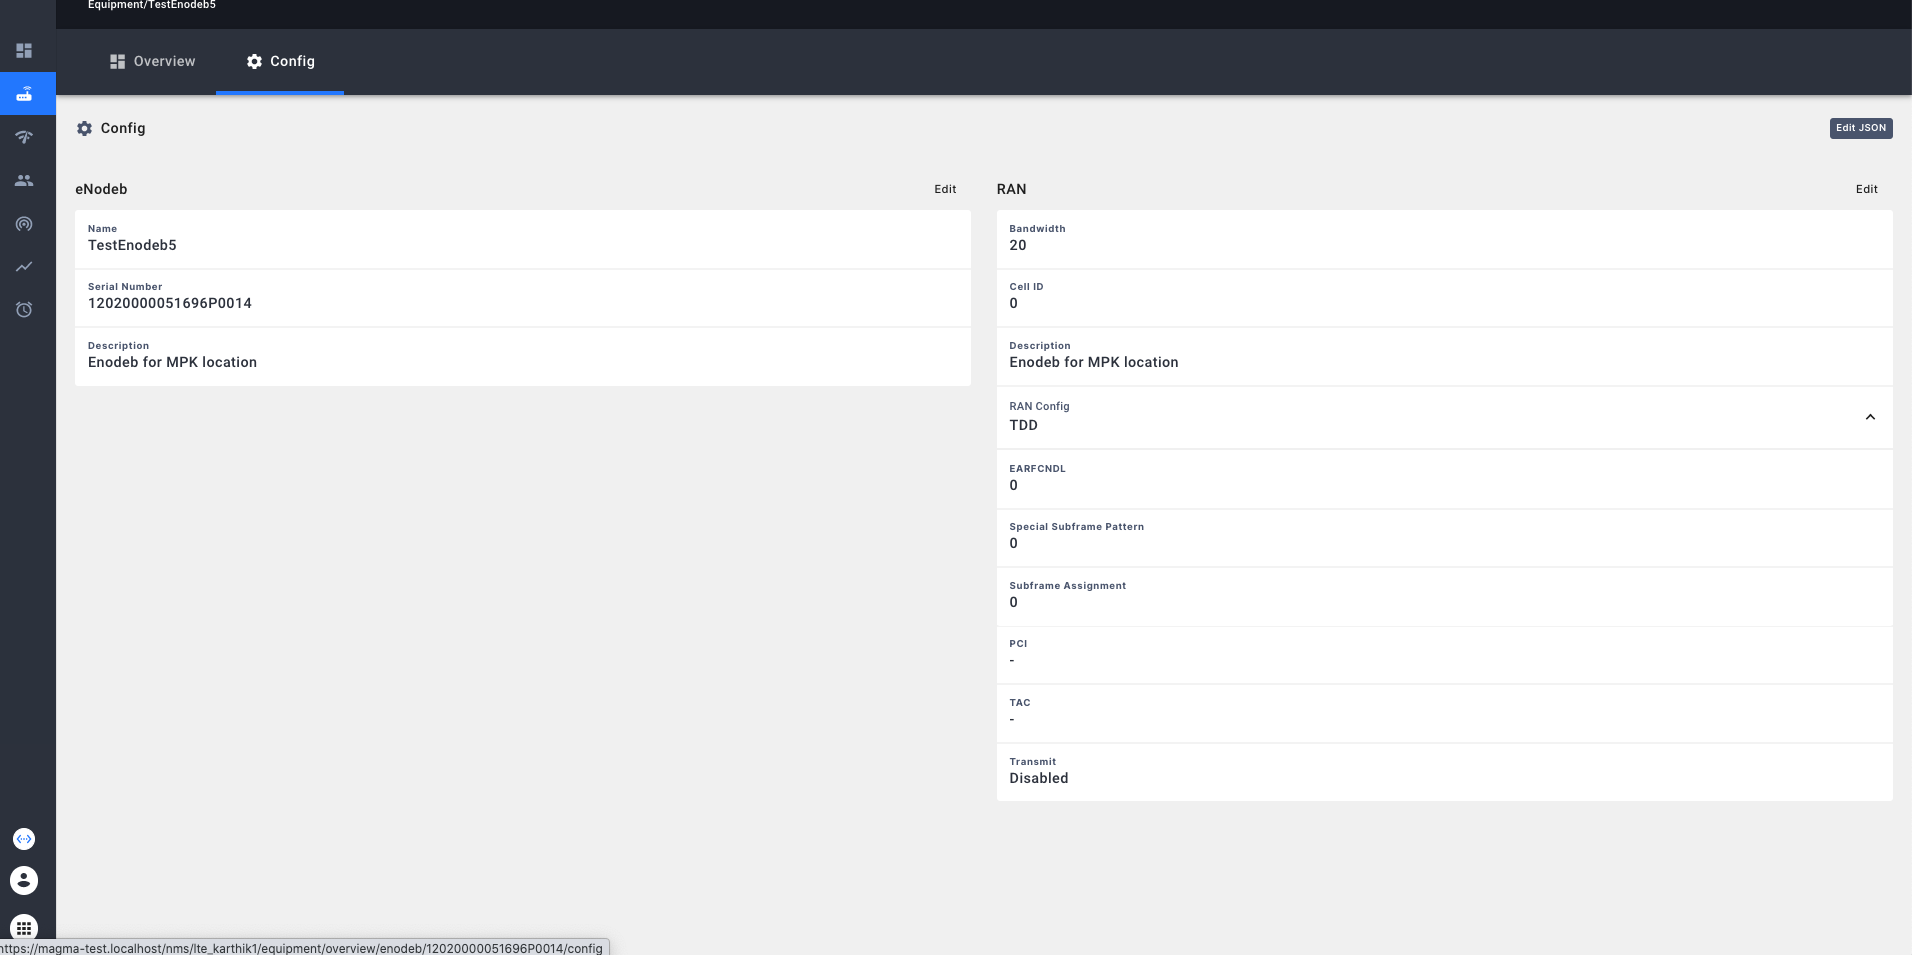
Task: Open the account profile icon
Action: tap(25, 880)
